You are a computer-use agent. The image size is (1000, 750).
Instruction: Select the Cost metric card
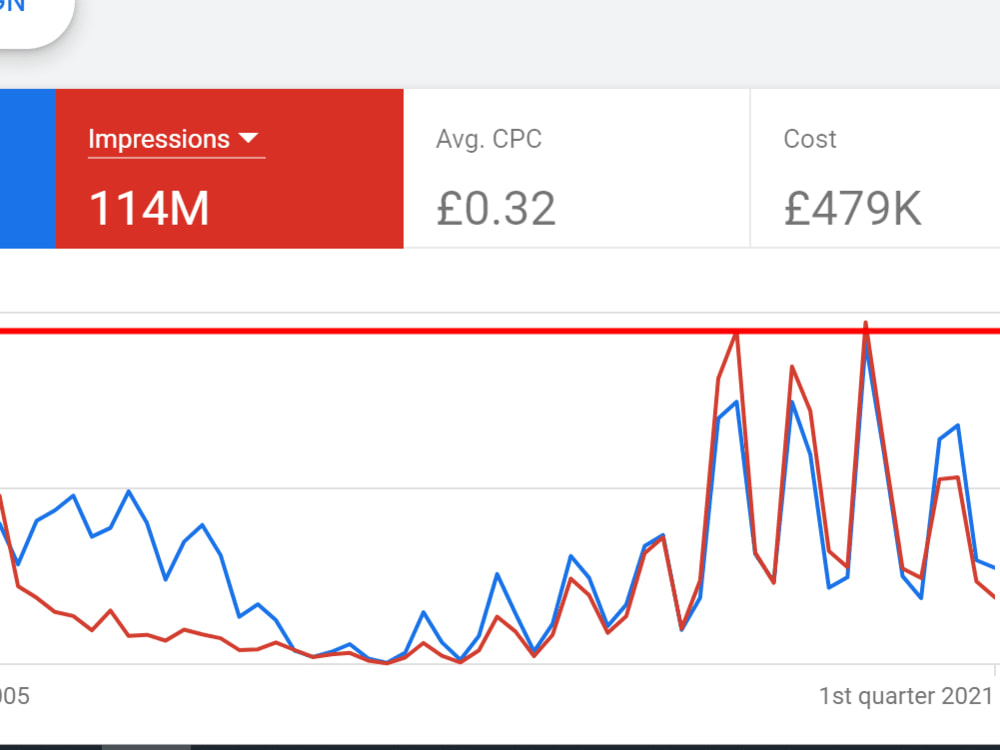pos(876,168)
